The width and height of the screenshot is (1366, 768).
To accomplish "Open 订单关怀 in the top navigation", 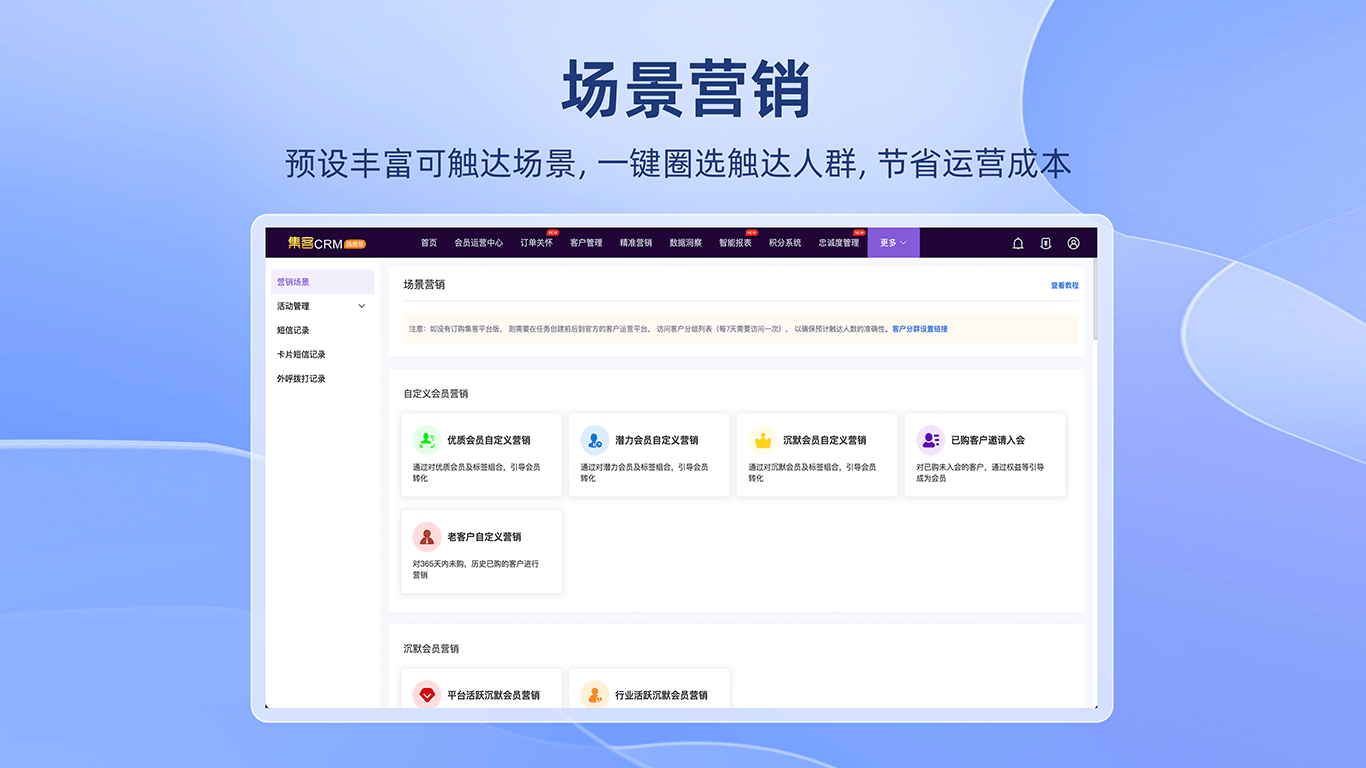I will point(536,243).
